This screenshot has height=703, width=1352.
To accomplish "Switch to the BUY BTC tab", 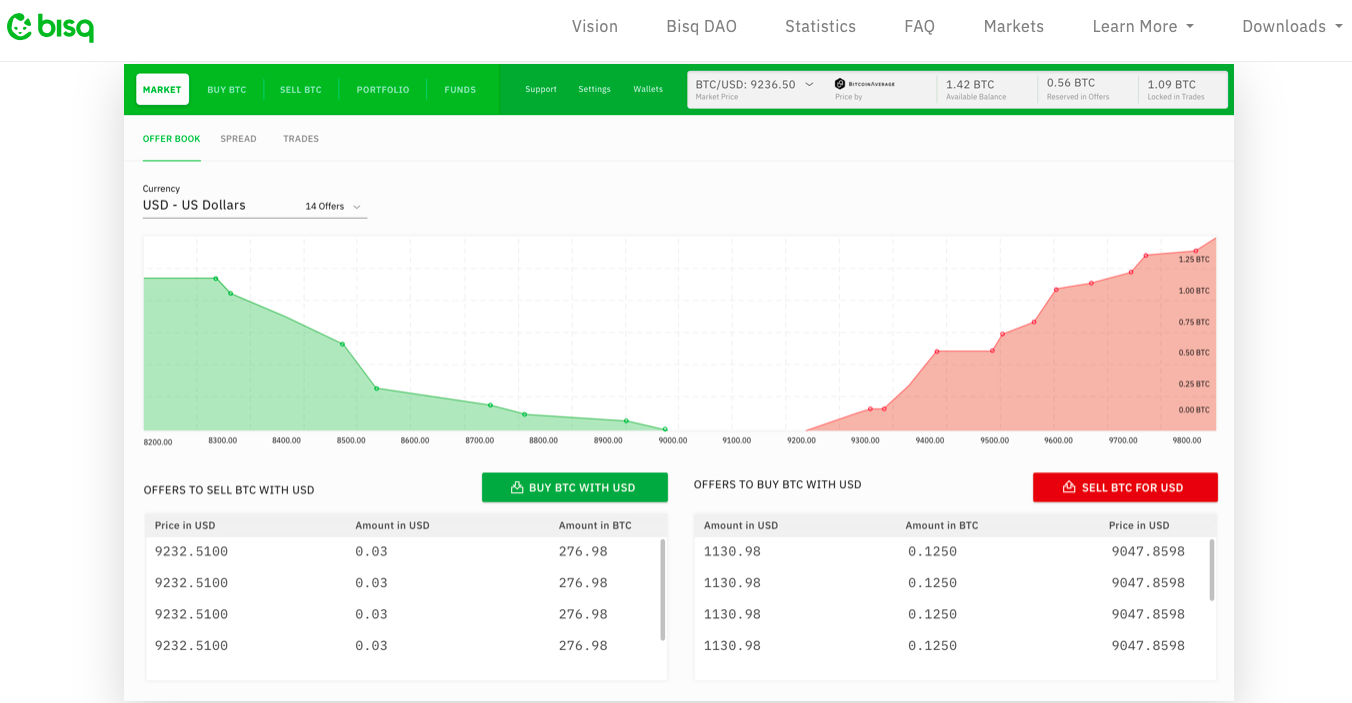I will (227, 90).
